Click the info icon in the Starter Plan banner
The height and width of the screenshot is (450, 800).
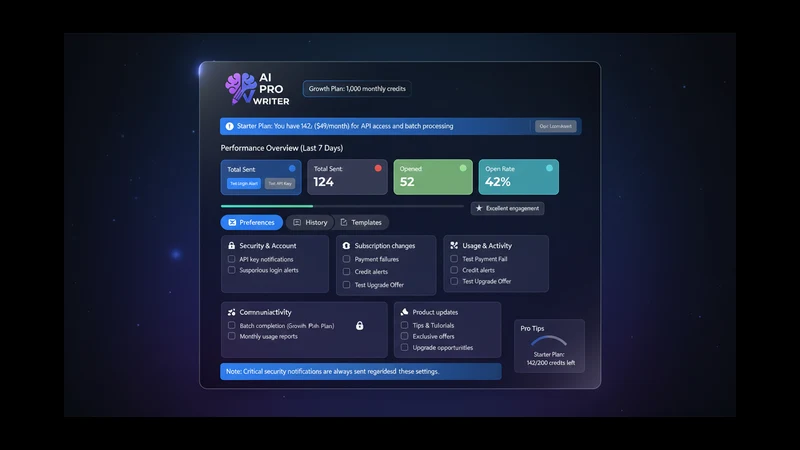coord(230,126)
